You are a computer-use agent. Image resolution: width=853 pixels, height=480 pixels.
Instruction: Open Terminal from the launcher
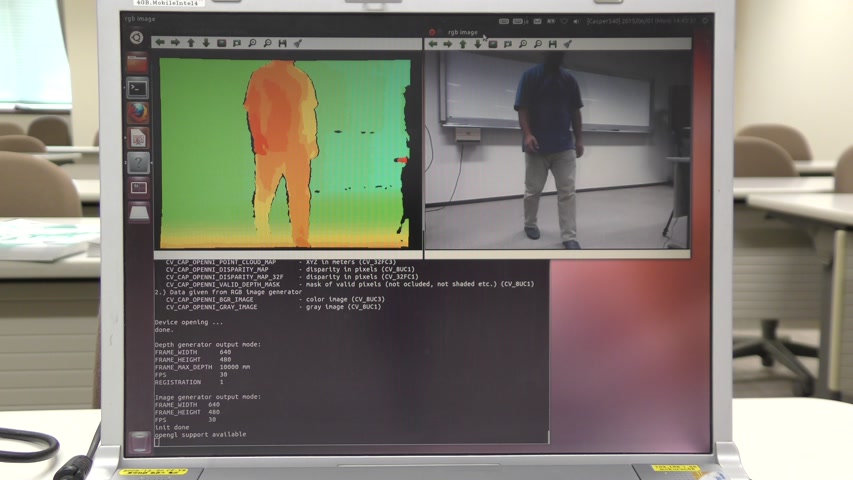point(138,88)
